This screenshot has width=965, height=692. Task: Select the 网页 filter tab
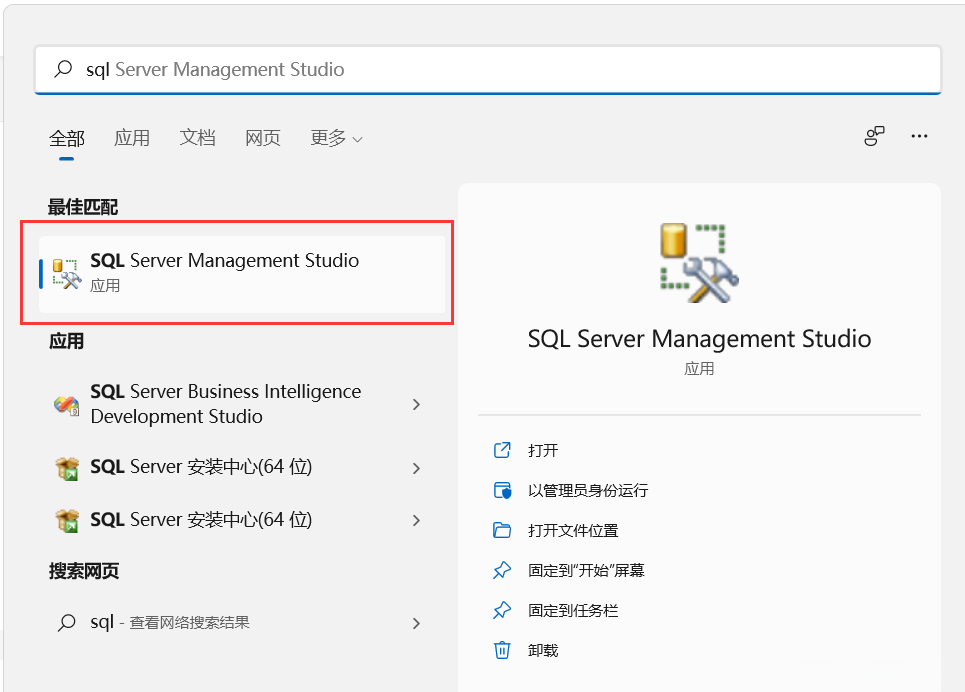[x=263, y=138]
